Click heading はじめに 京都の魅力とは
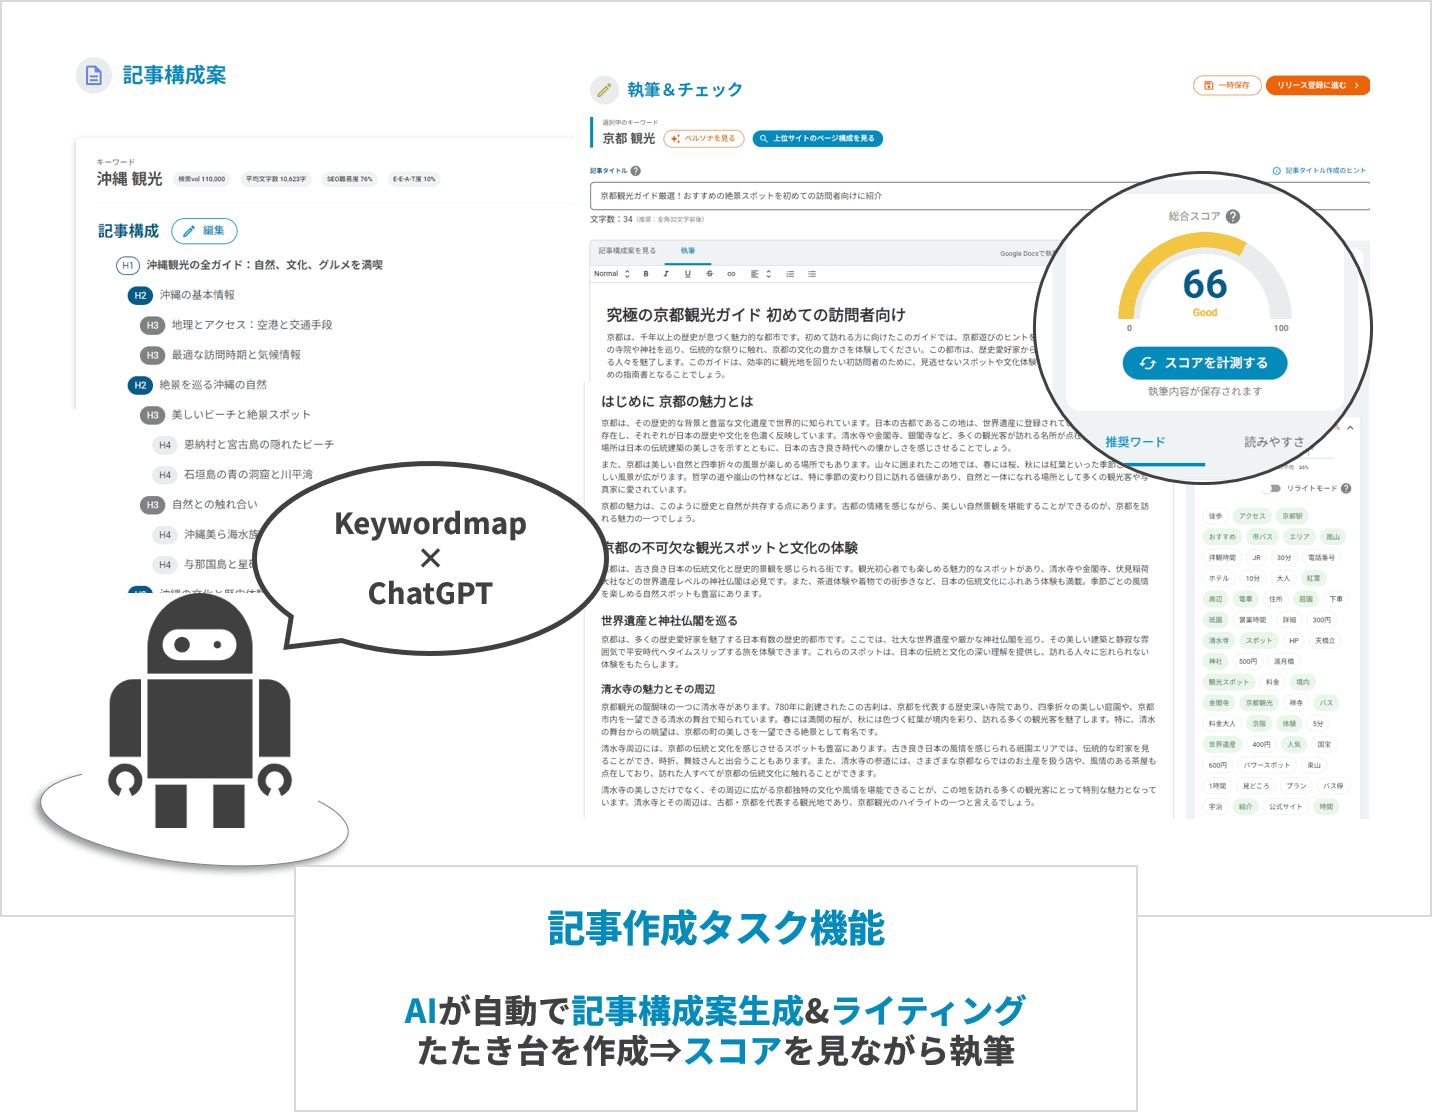 coord(677,401)
